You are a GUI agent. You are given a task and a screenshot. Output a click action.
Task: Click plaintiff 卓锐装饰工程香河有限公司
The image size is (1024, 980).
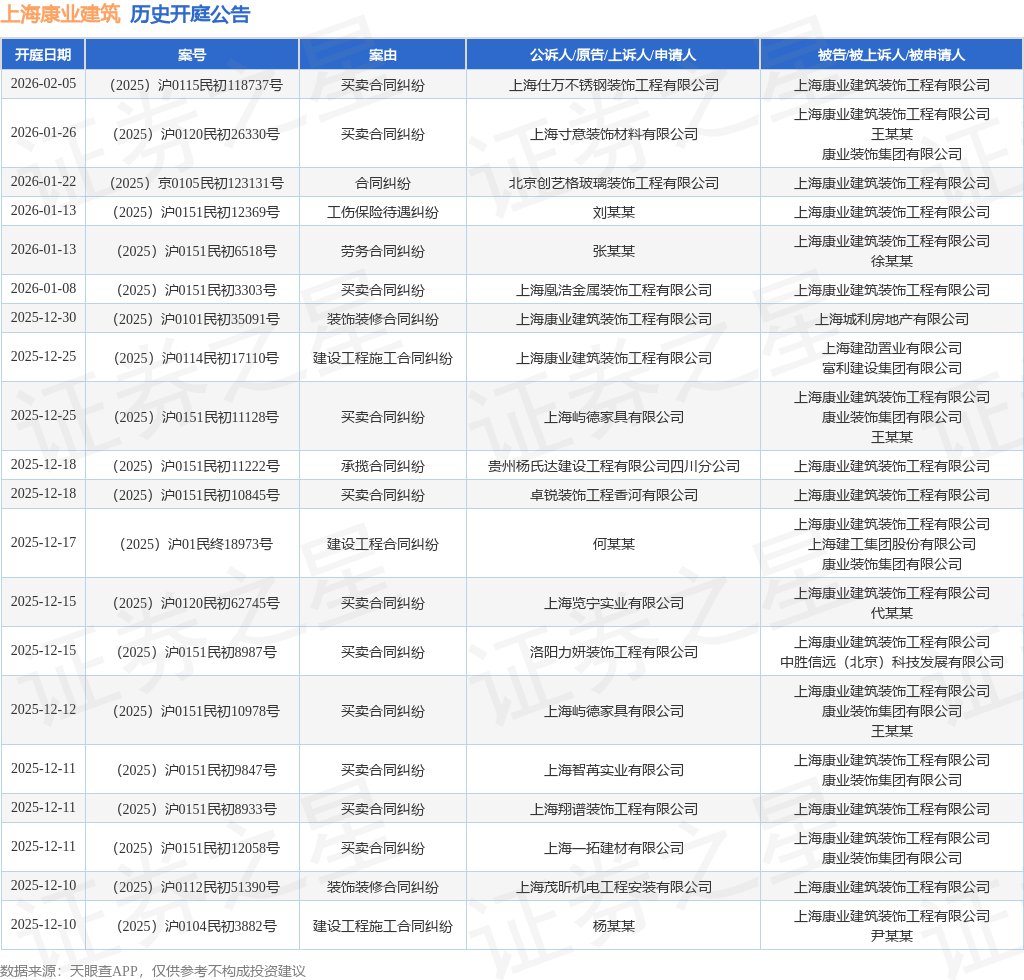click(x=614, y=495)
